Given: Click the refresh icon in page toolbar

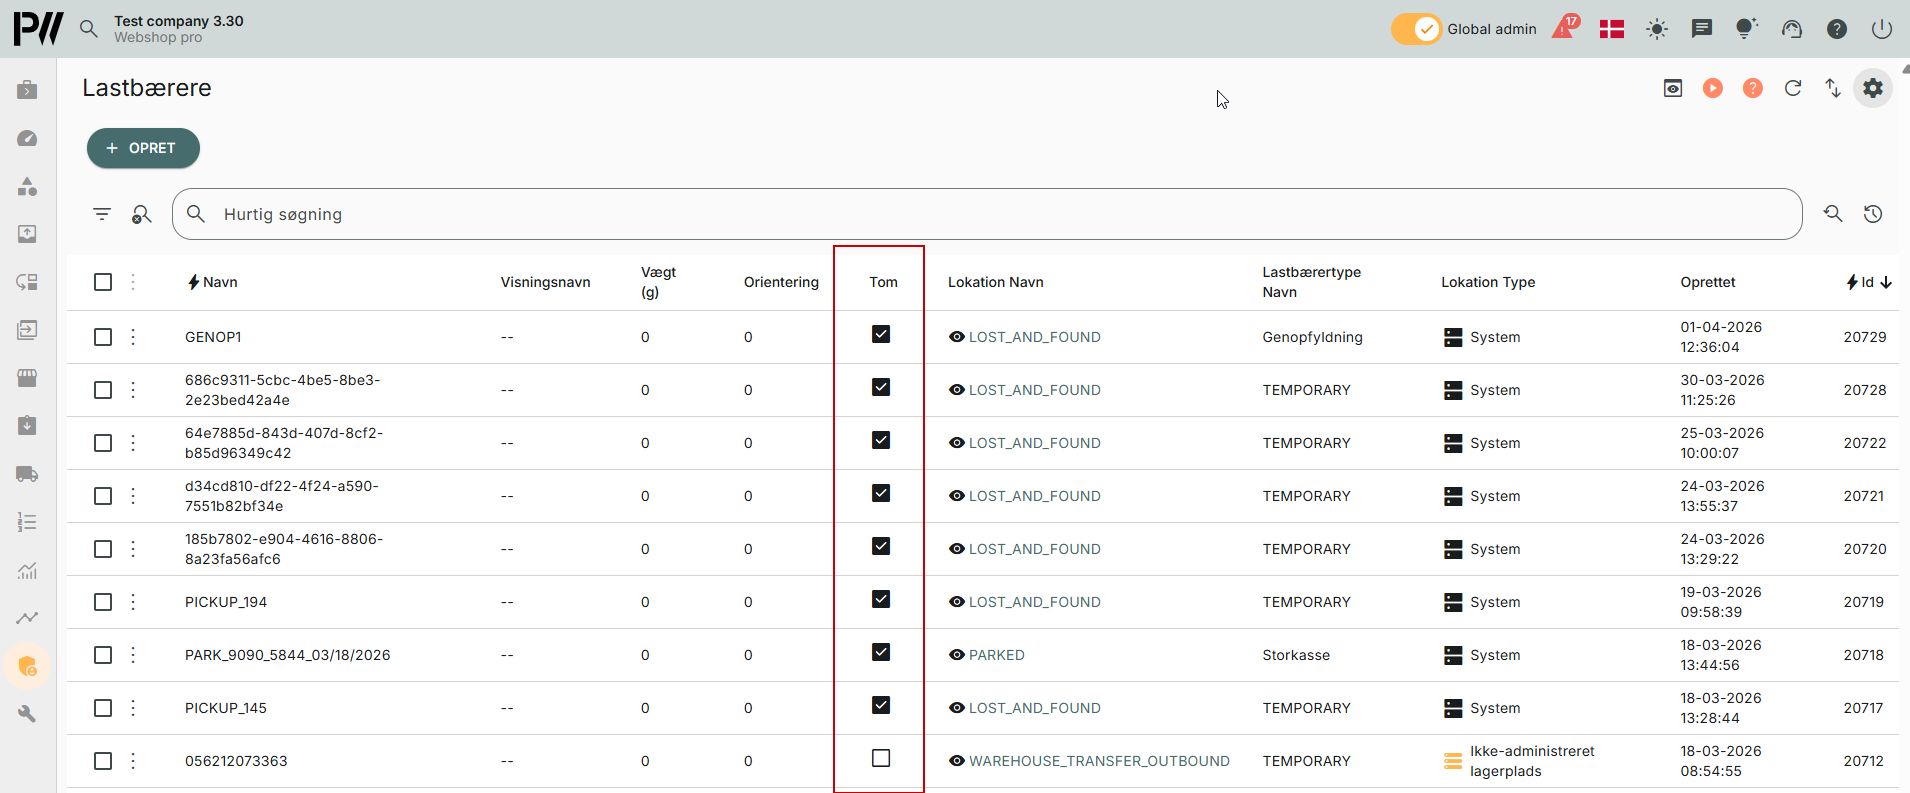Looking at the screenshot, I should [x=1792, y=88].
